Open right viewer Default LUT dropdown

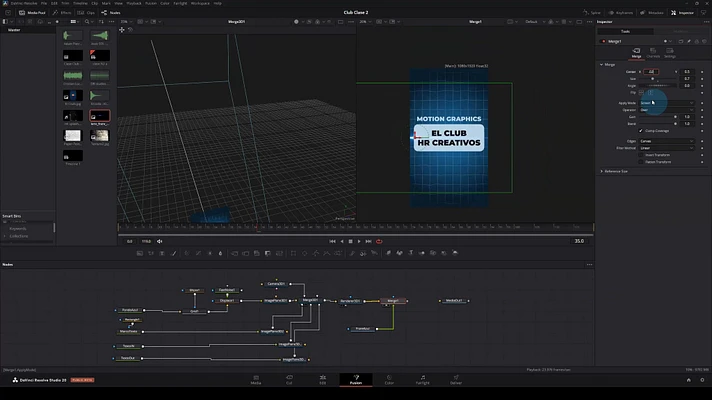pyautogui.click(x=534, y=21)
